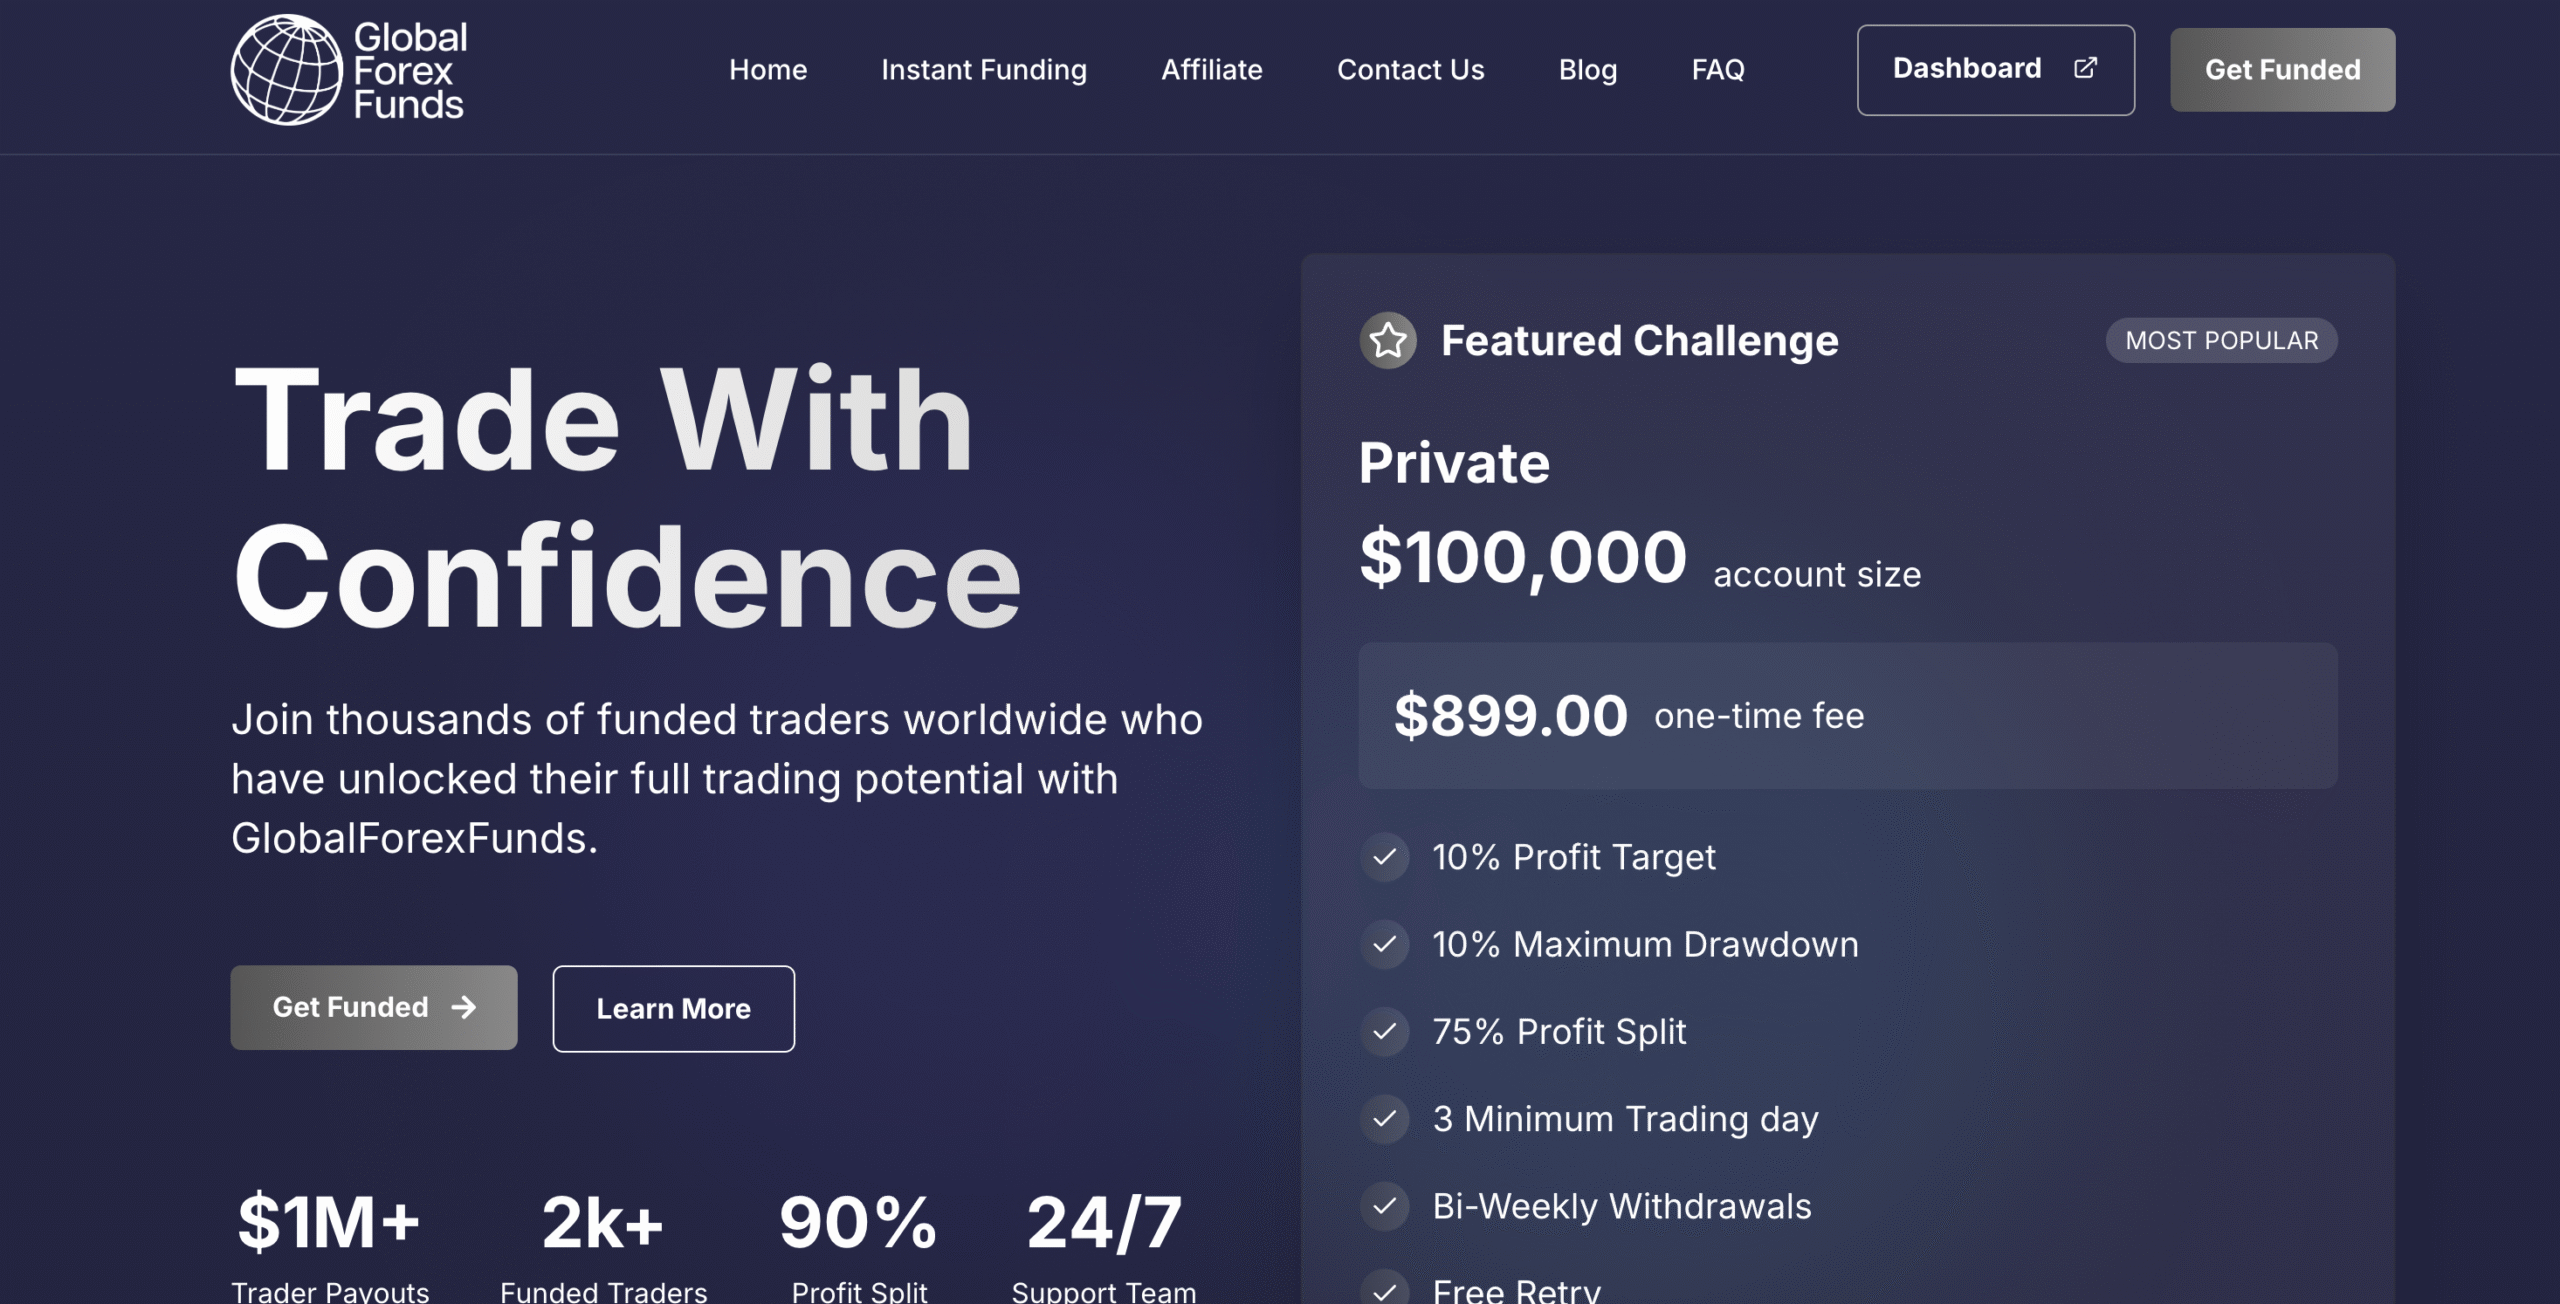The height and width of the screenshot is (1304, 2560).
Task: Click the Global Forex Funds logo text
Action: (409, 71)
